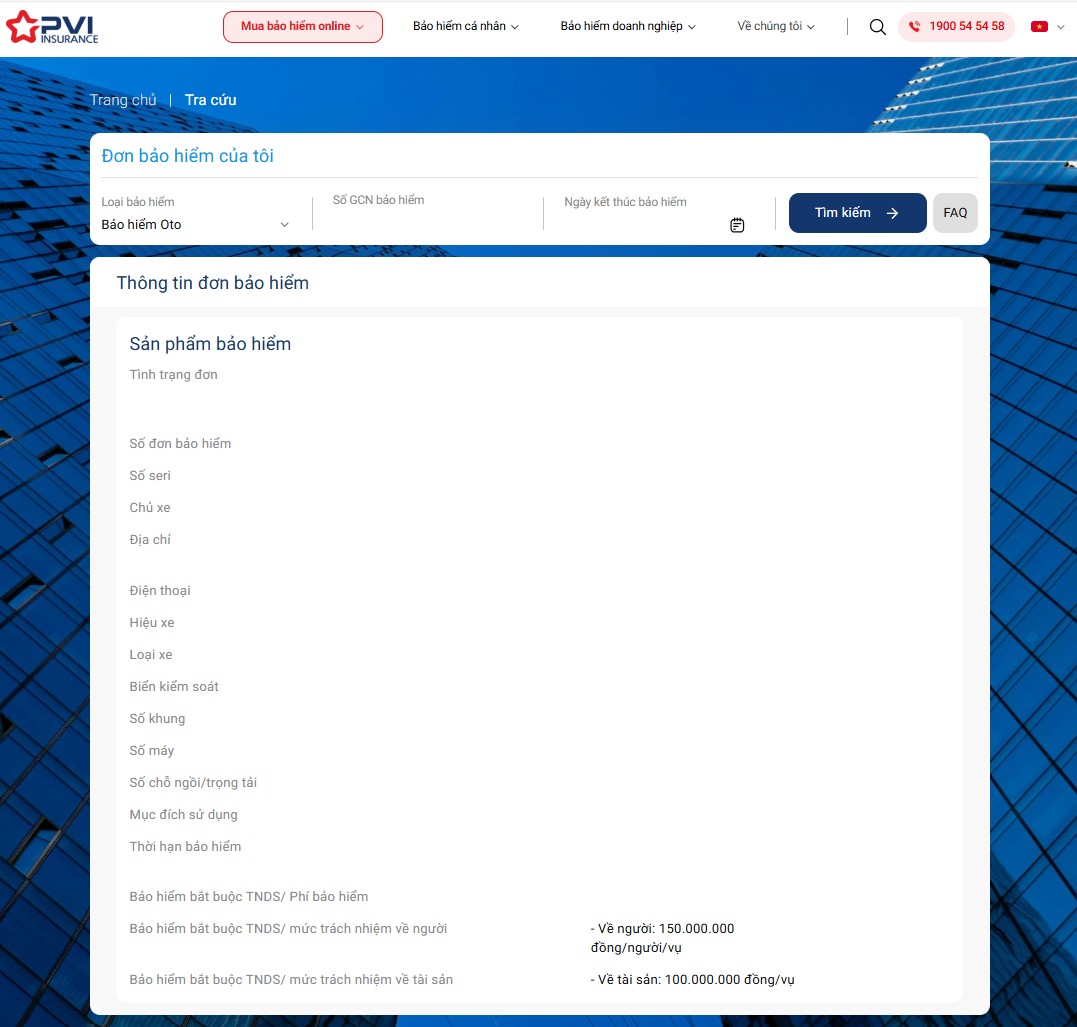Viewport: 1077px width, 1027px height.
Task: Click the Thông tin đơn bảo hiểm heading
Action: pyautogui.click(x=212, y=283)
